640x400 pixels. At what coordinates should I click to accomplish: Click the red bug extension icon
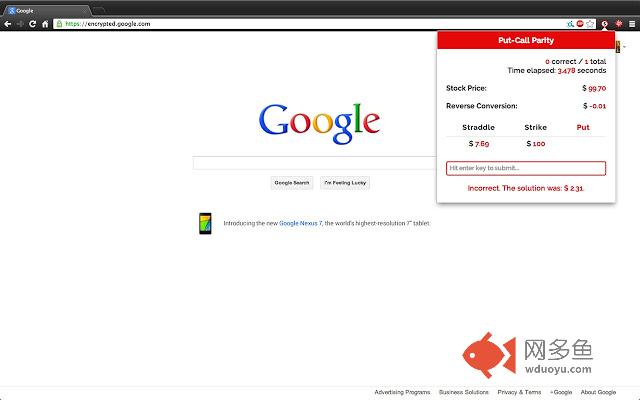619,23
